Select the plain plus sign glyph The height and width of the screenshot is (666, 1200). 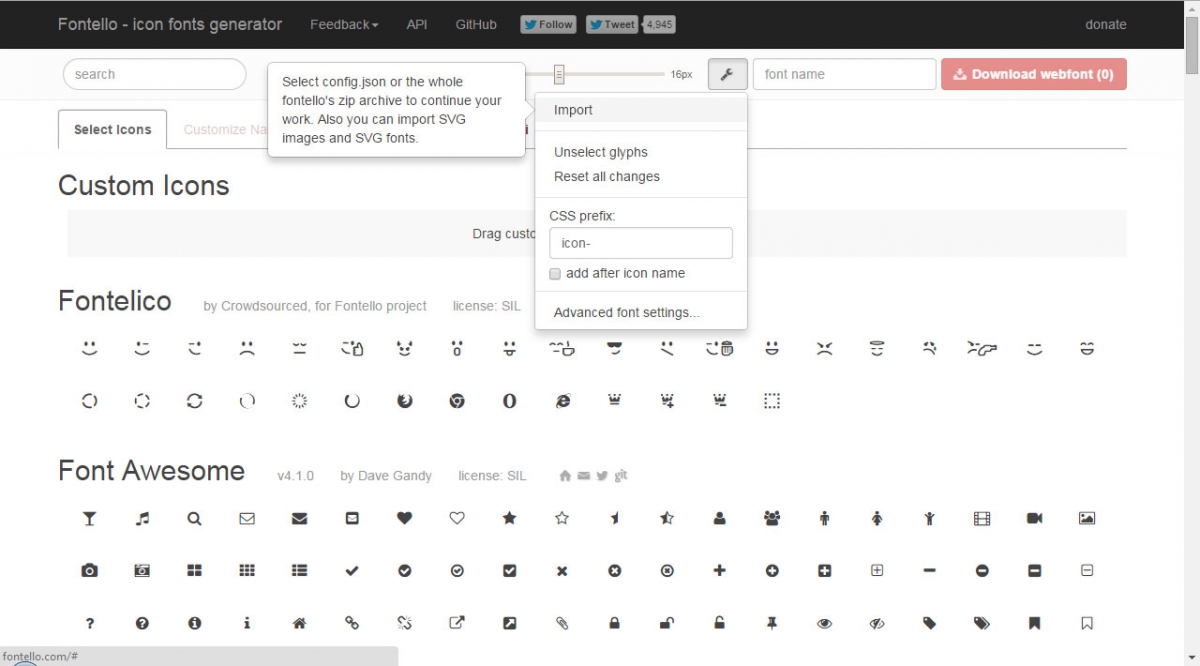[719, 570]
